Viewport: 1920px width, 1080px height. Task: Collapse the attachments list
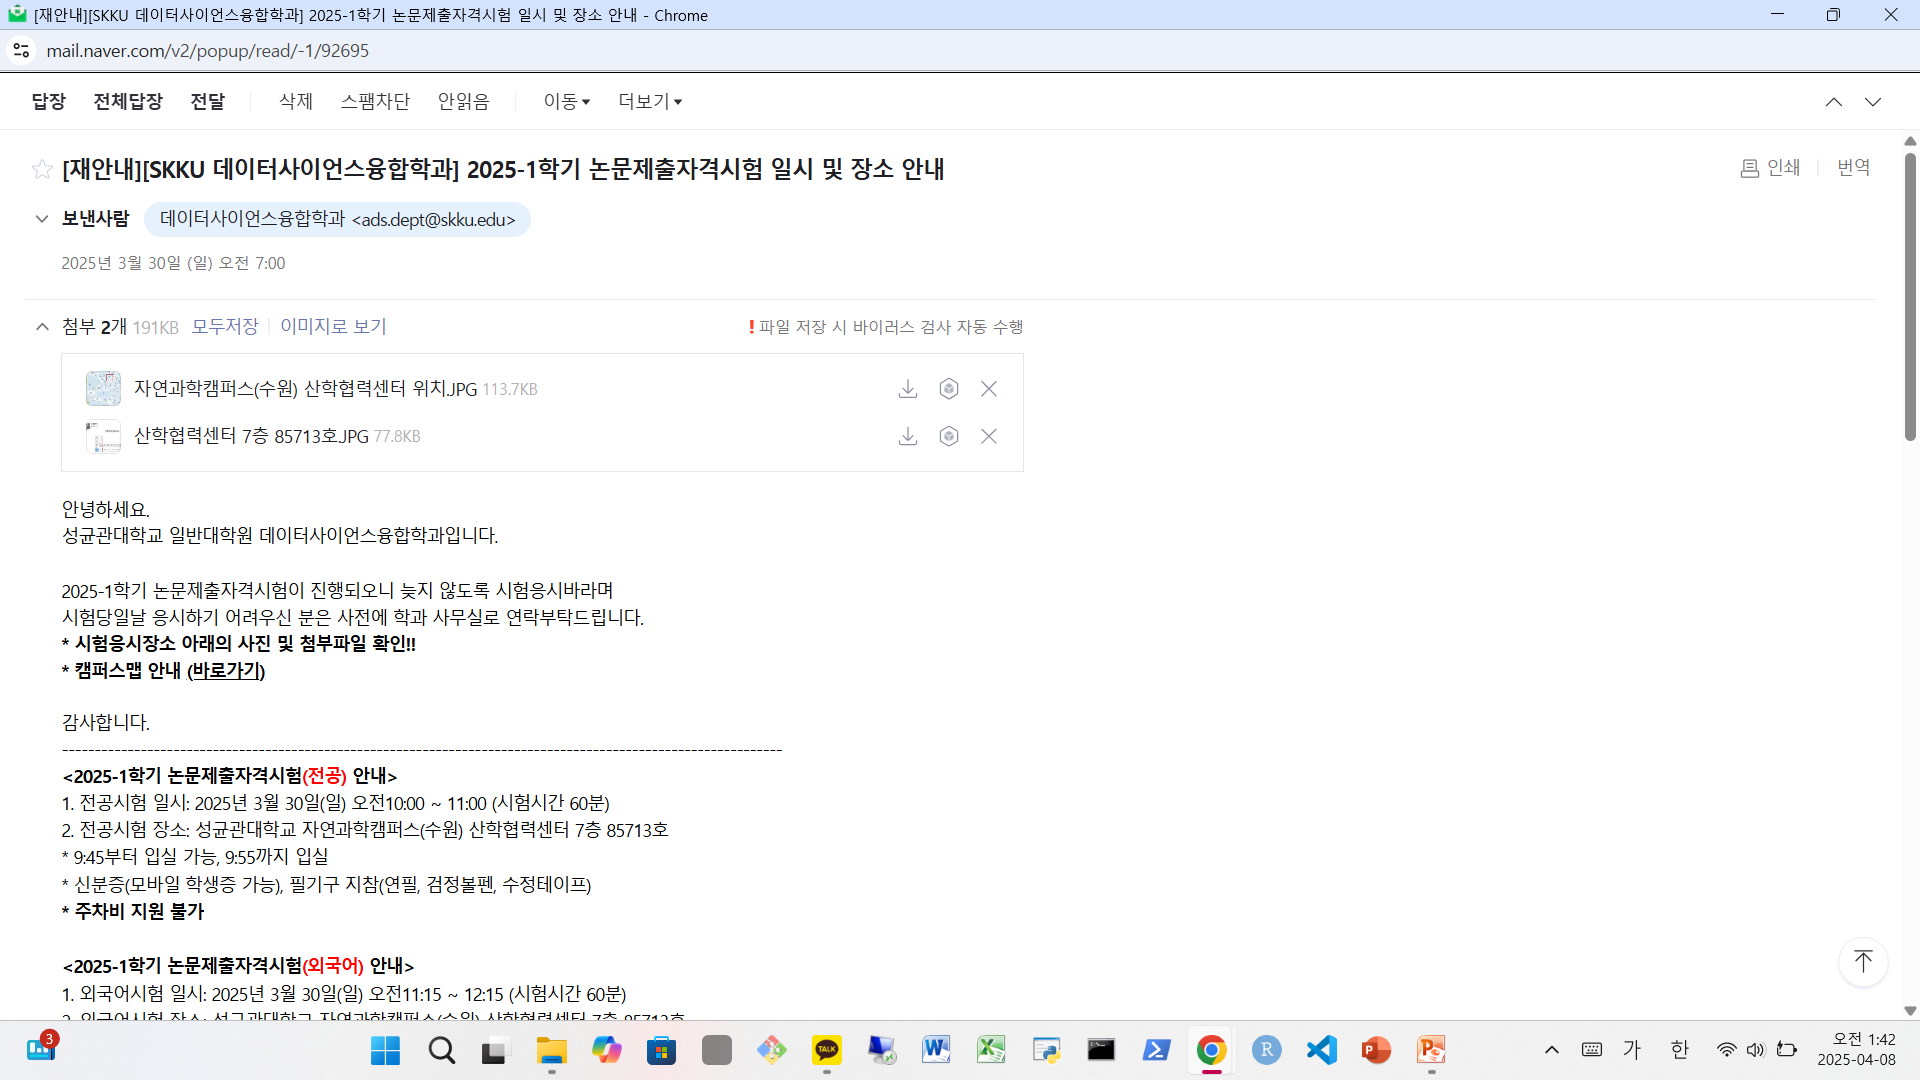click(42, 327)
